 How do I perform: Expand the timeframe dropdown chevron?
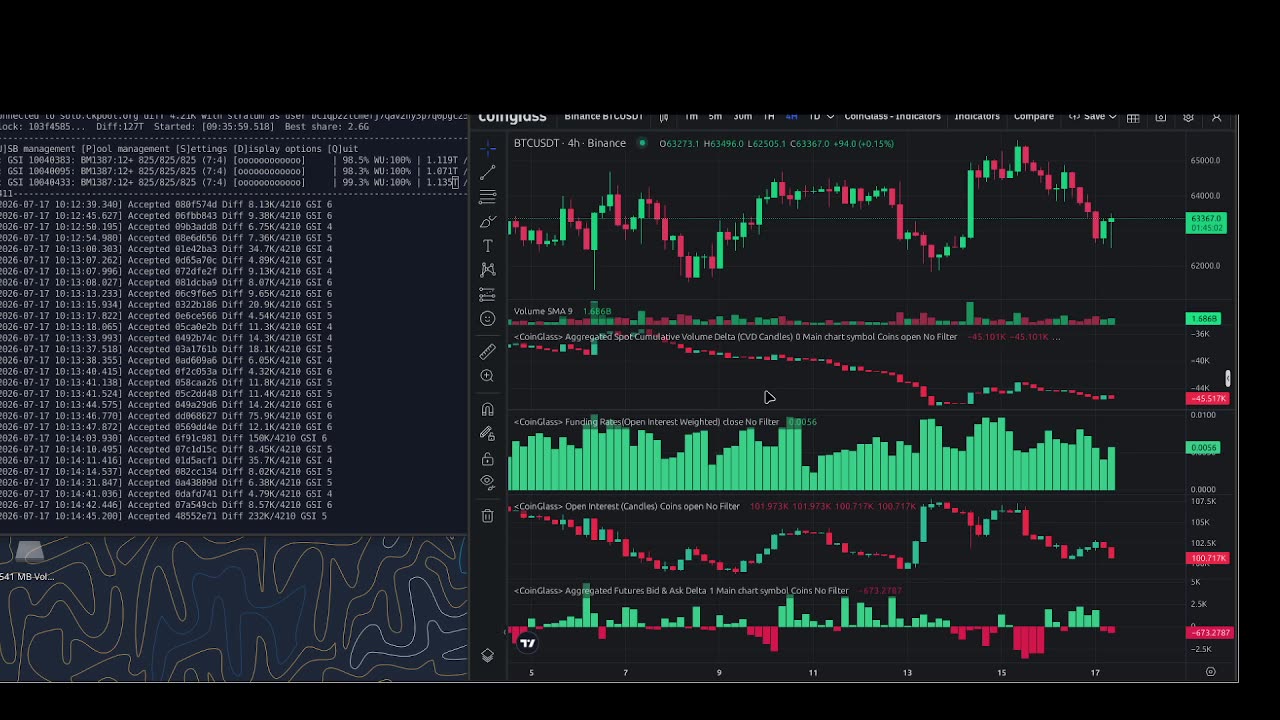[830, 117]
